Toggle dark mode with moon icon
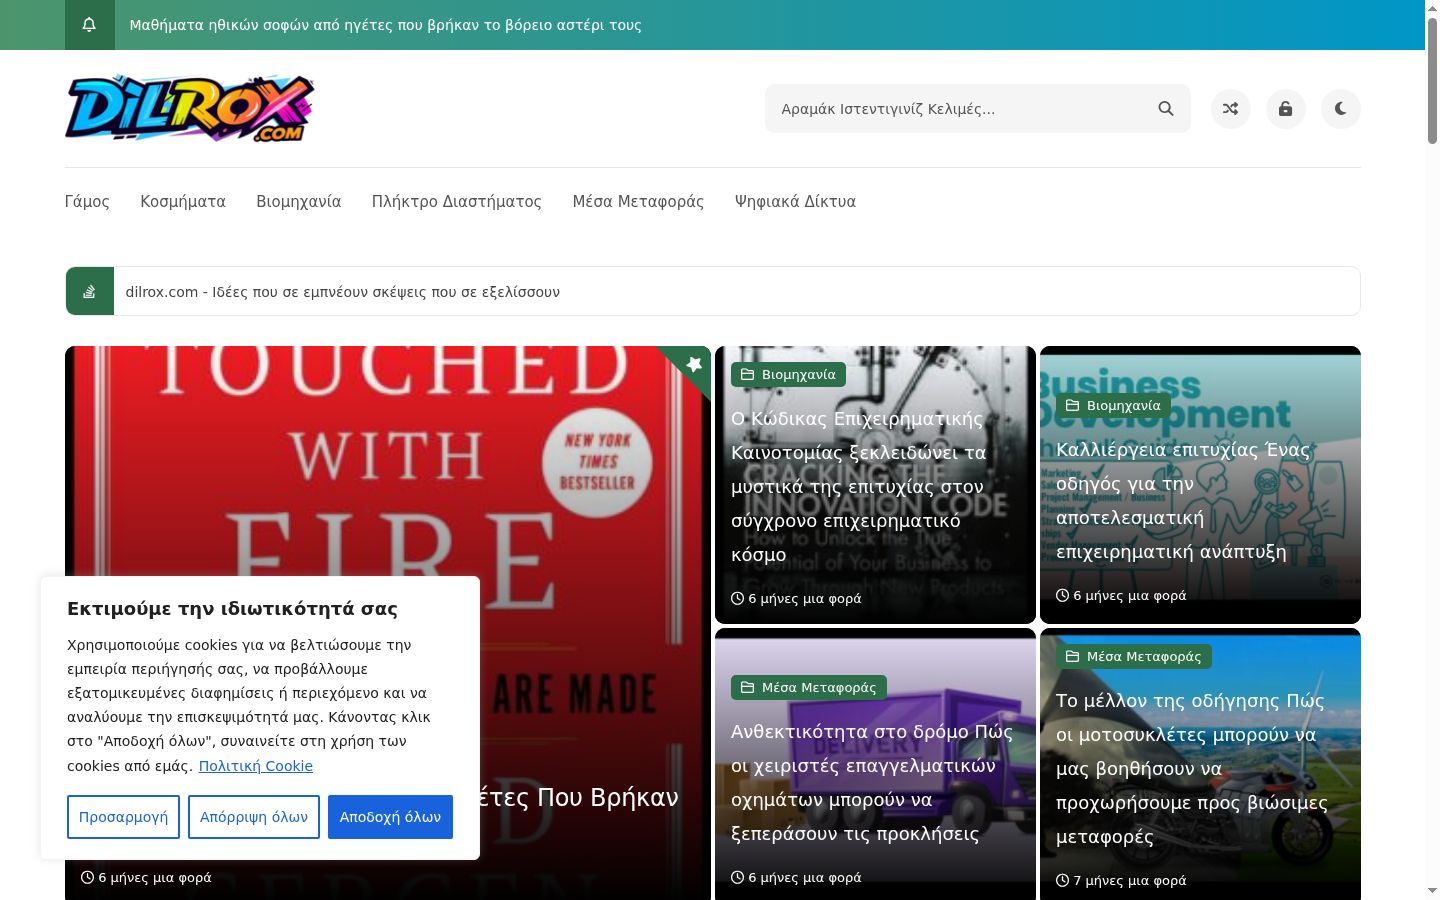Viewport: 1440px width, 900px height. tap(1341, 109)
